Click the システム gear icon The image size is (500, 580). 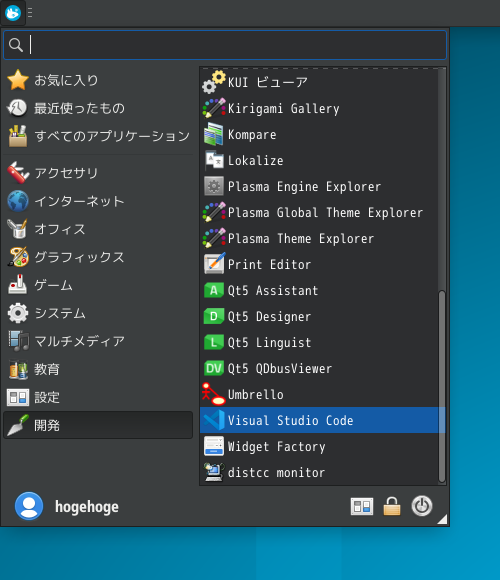(x=18, y=313)
